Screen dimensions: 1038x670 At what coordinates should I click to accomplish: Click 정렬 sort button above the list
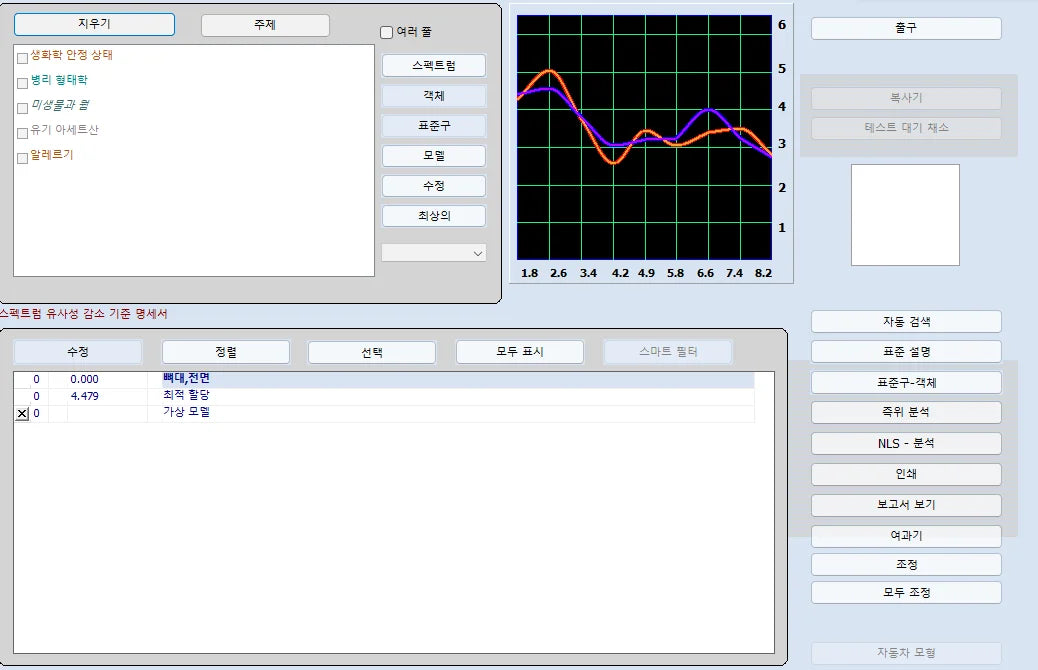(225, 352)
